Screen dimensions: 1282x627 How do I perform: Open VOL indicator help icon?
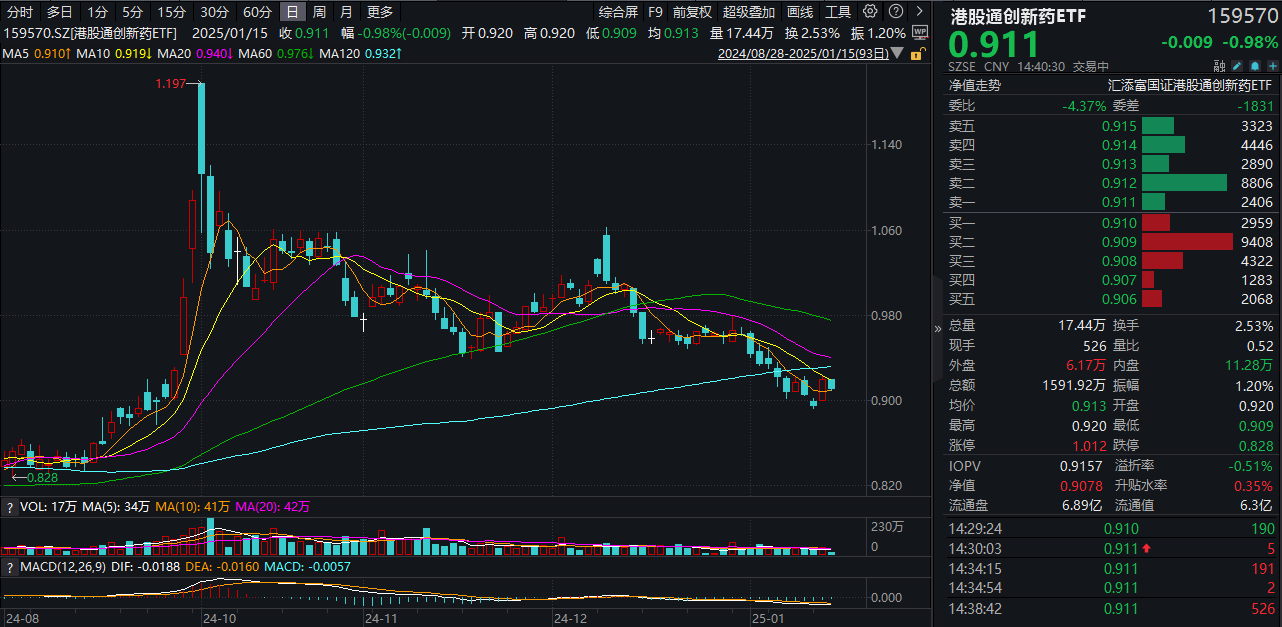(x=10, y=507)
